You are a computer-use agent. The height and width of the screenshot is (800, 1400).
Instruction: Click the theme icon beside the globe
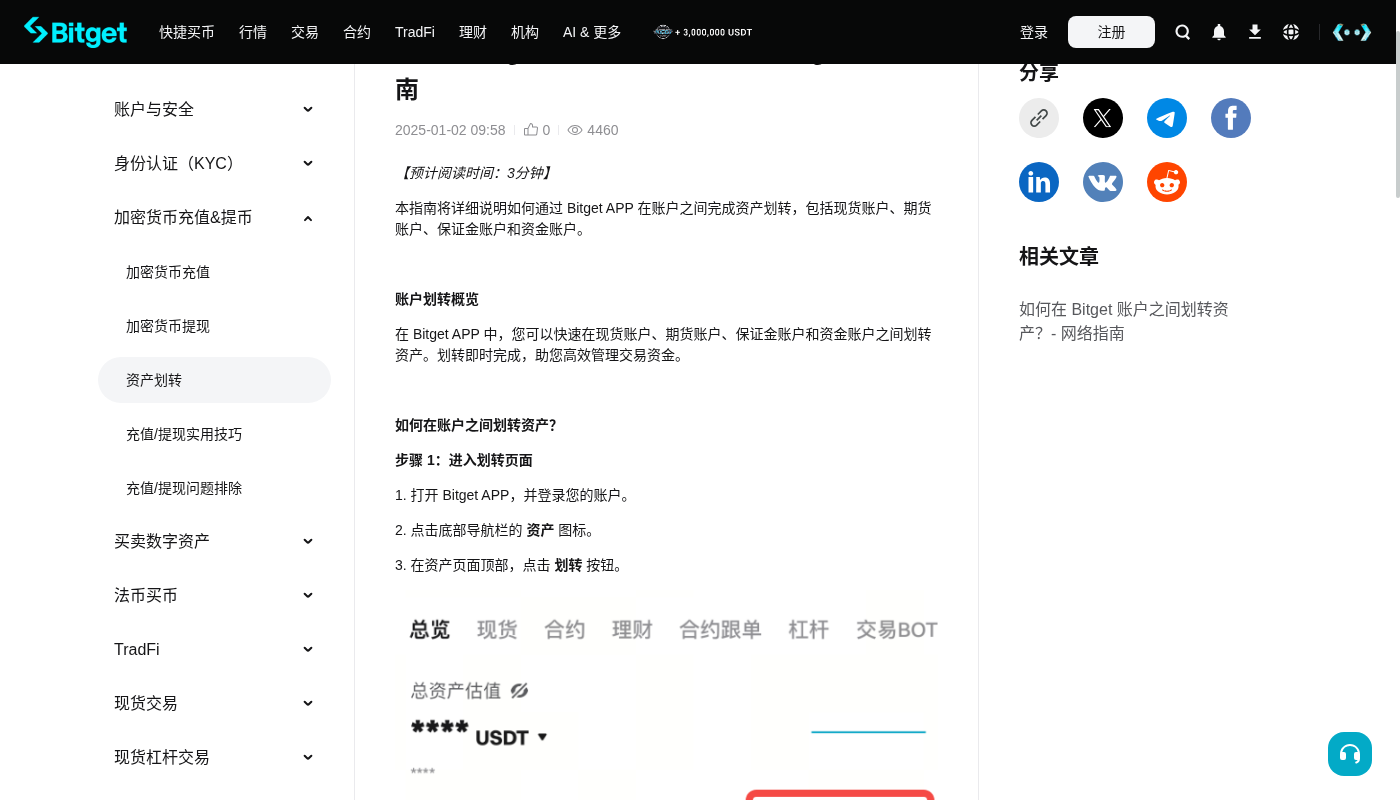click(x=1352, y=32)
